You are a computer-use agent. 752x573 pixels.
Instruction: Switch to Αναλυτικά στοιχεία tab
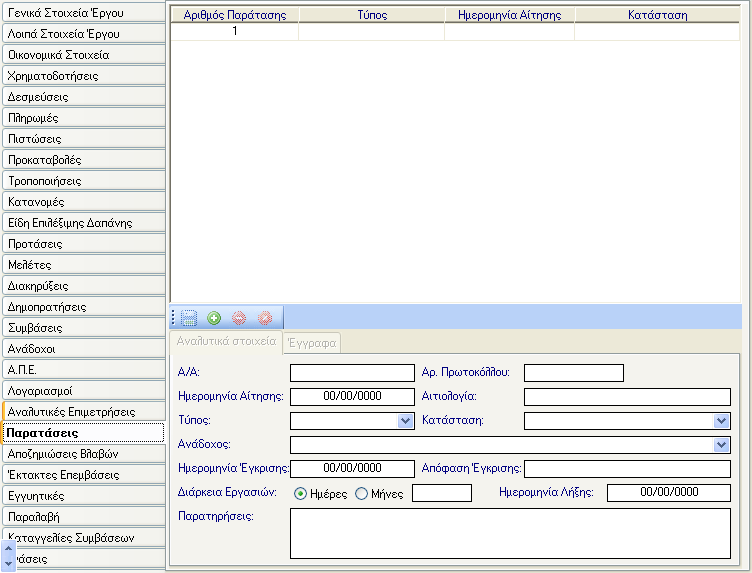click(226, 342)
